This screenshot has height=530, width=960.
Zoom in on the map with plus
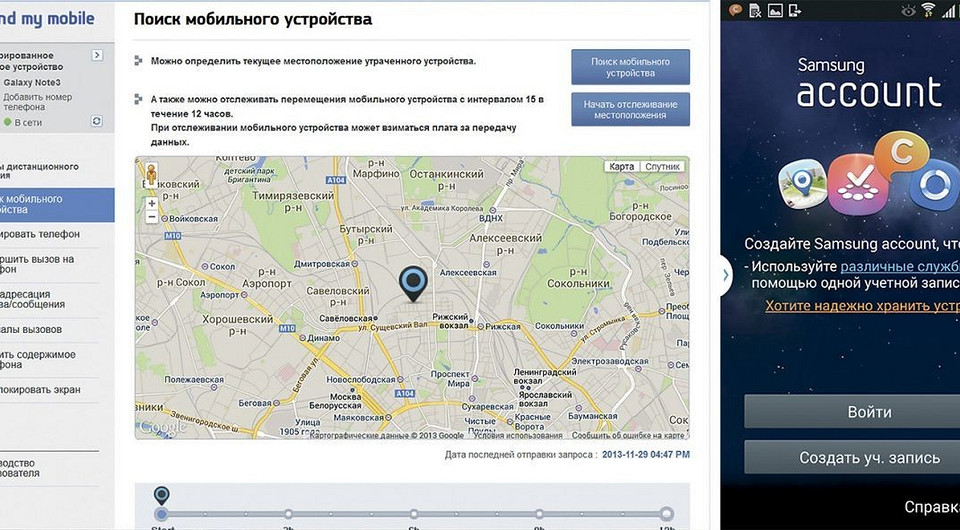[x=152, y=203]
